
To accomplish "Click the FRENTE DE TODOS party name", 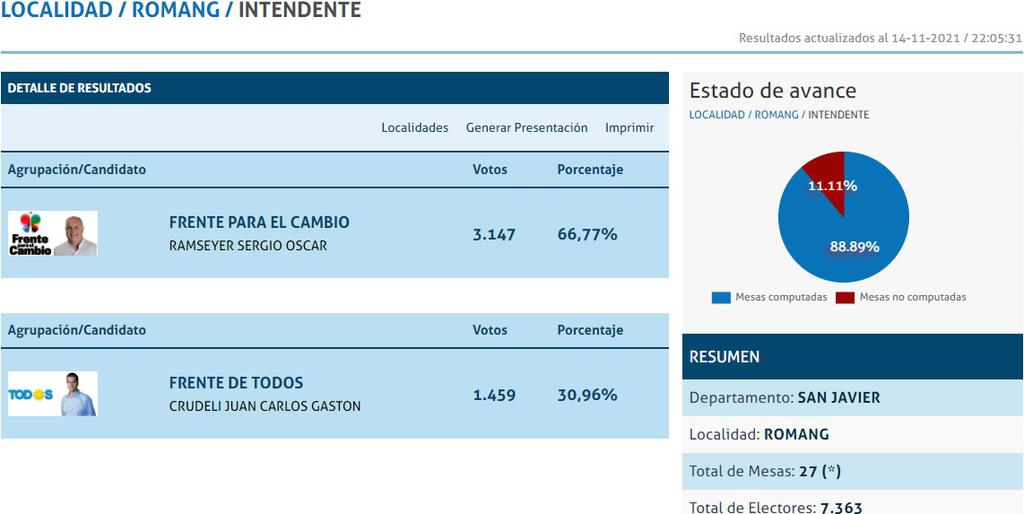I will point(236,383).
